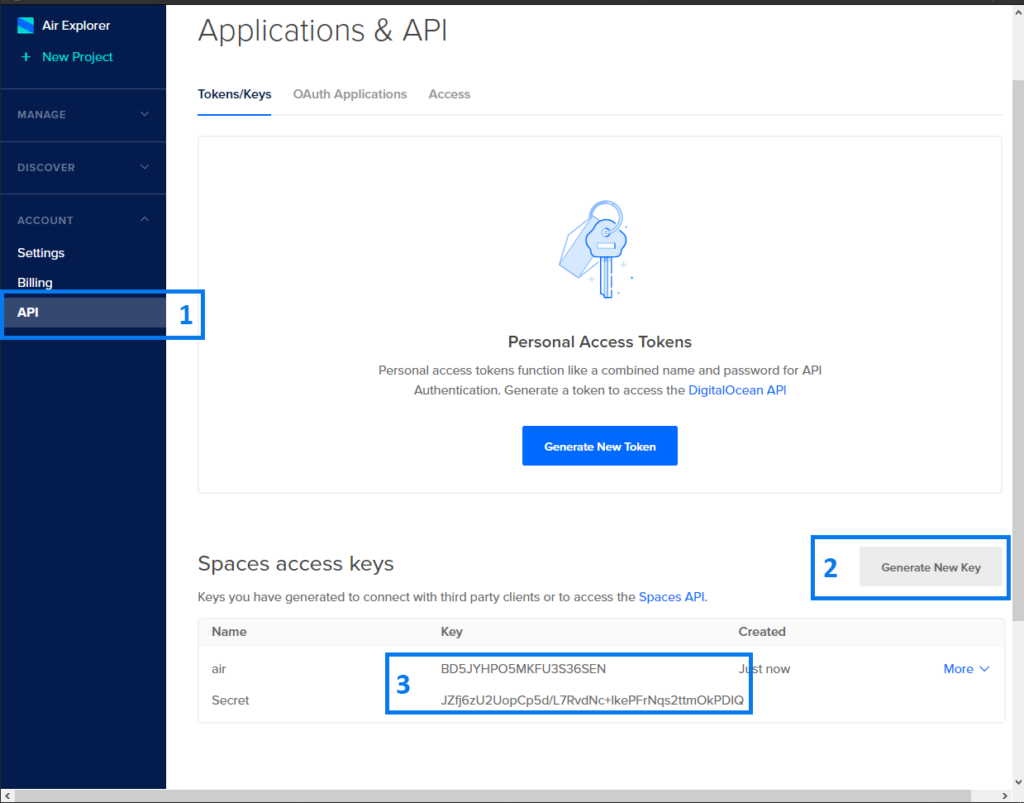Click the Key column header
The width and height of the screenshot is (1024, 803).
(451, 631)
